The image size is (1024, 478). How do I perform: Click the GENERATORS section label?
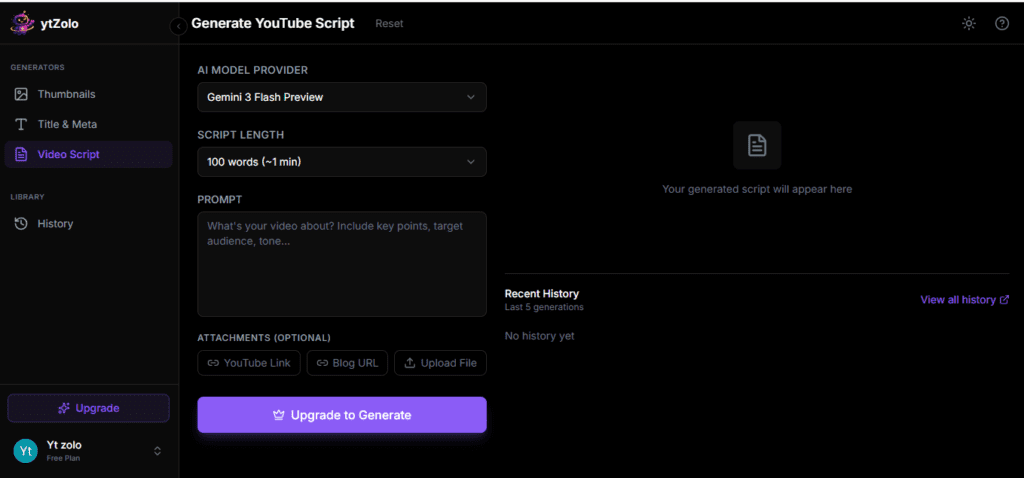pos(37,67)
